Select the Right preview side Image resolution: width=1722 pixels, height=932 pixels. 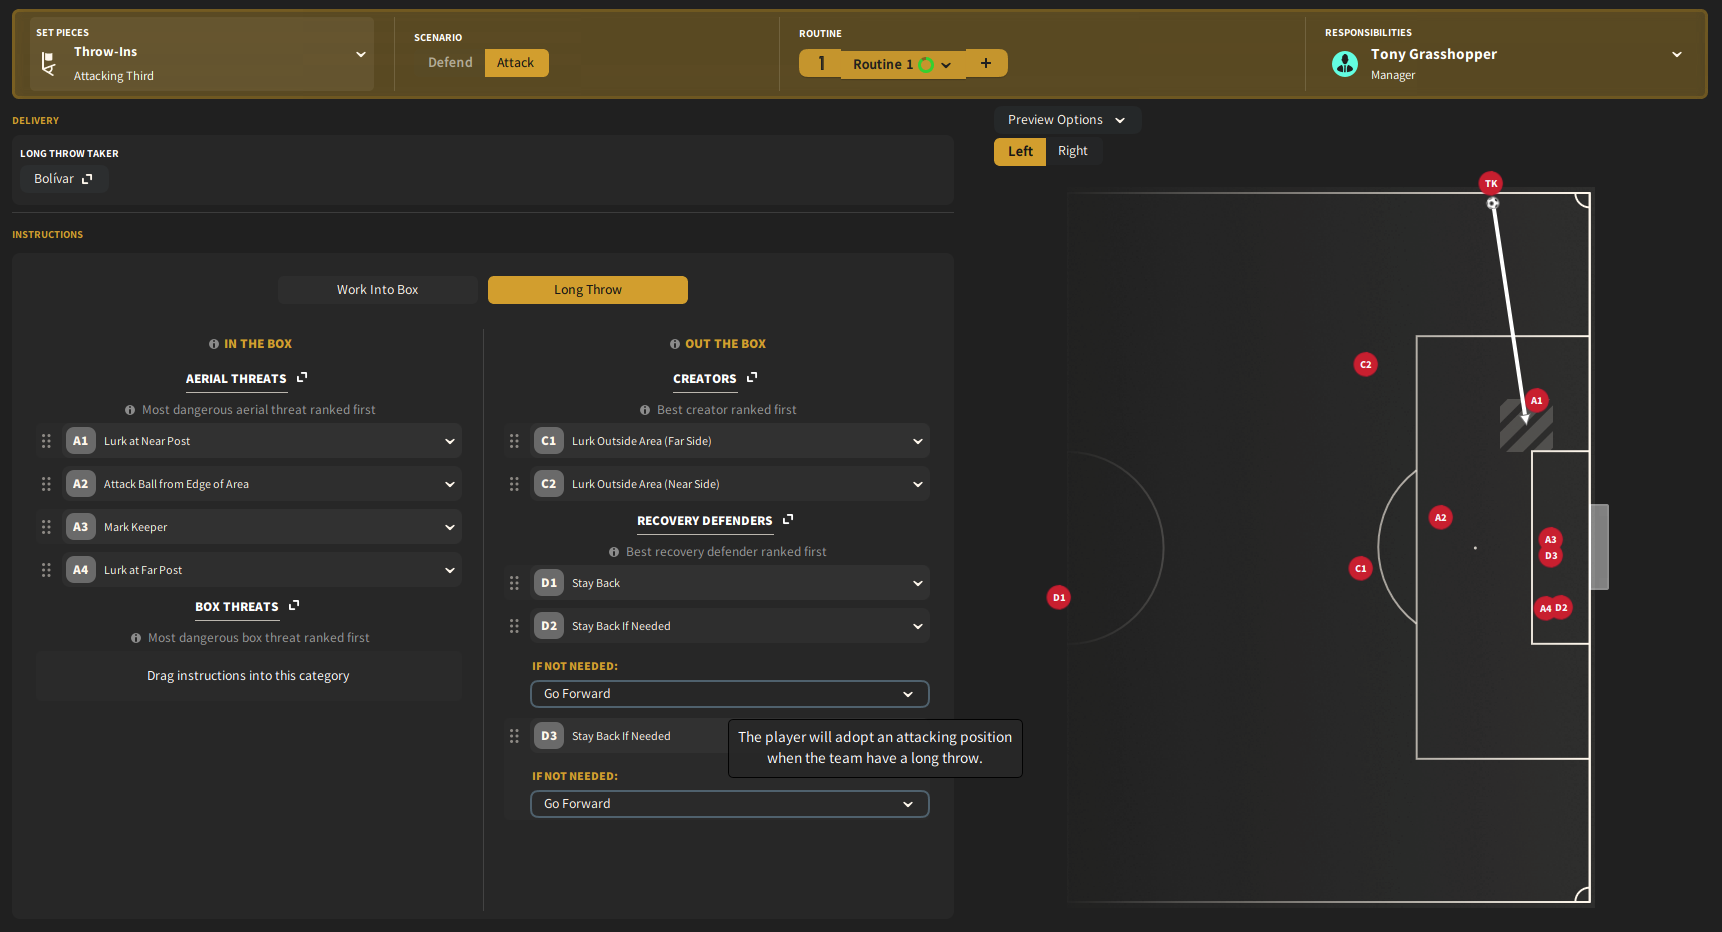coord(1073,151)
